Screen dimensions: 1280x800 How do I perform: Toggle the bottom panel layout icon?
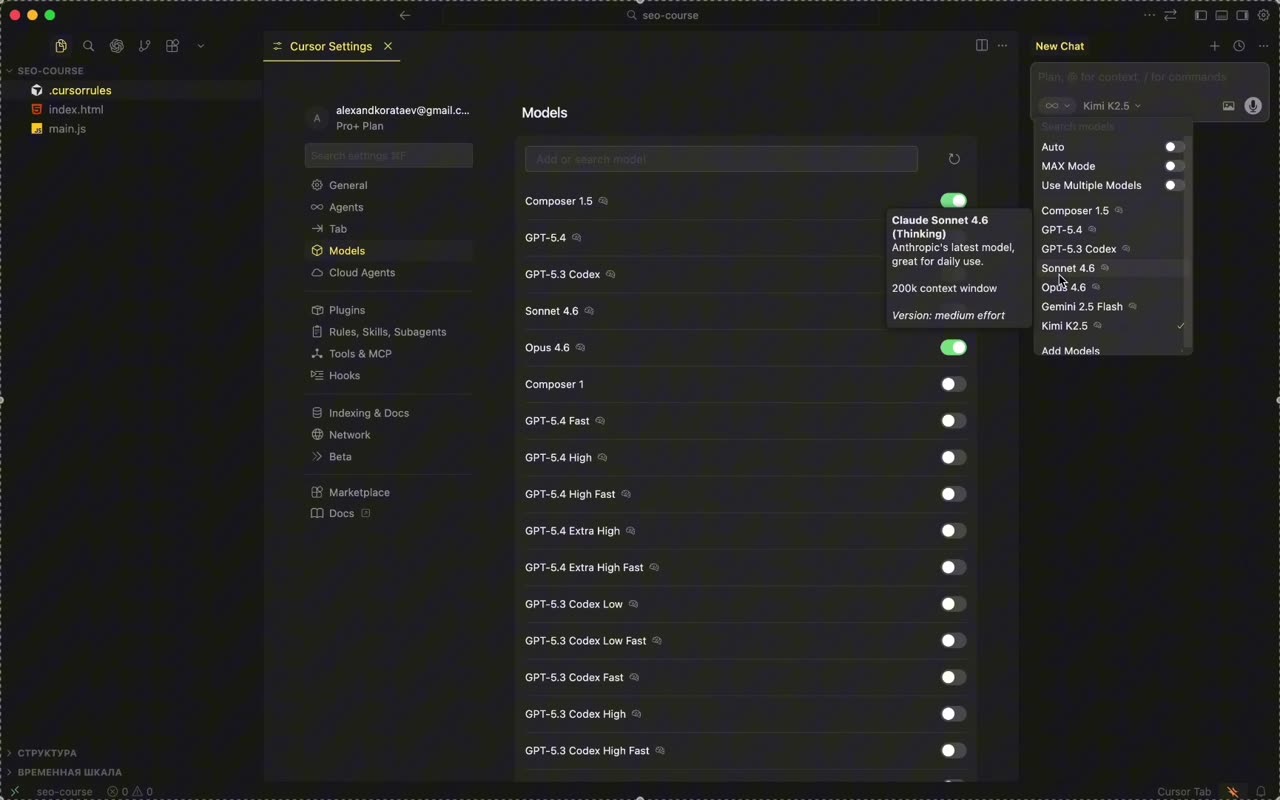[1222, 15]
